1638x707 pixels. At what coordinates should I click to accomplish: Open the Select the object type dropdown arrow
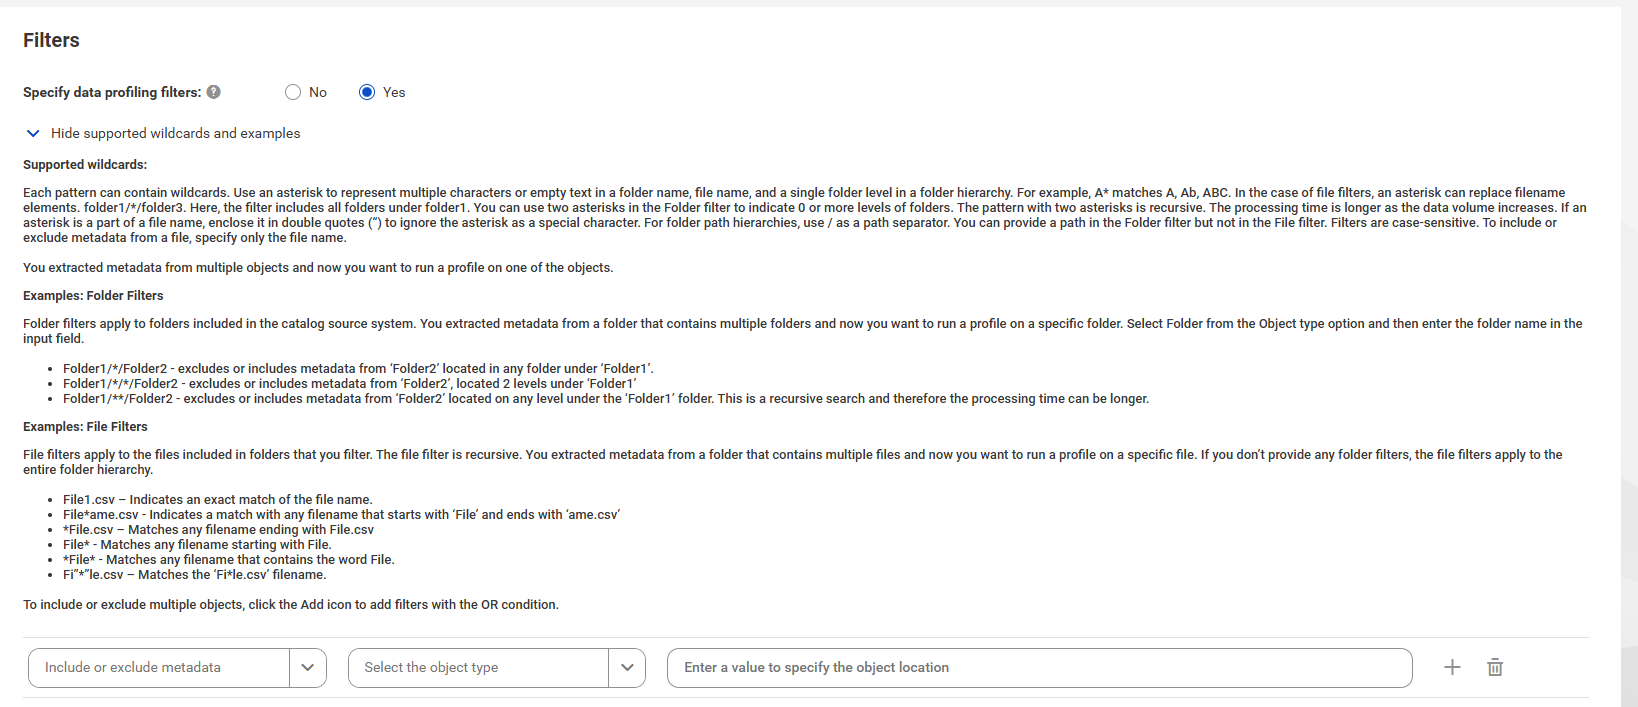627,668
